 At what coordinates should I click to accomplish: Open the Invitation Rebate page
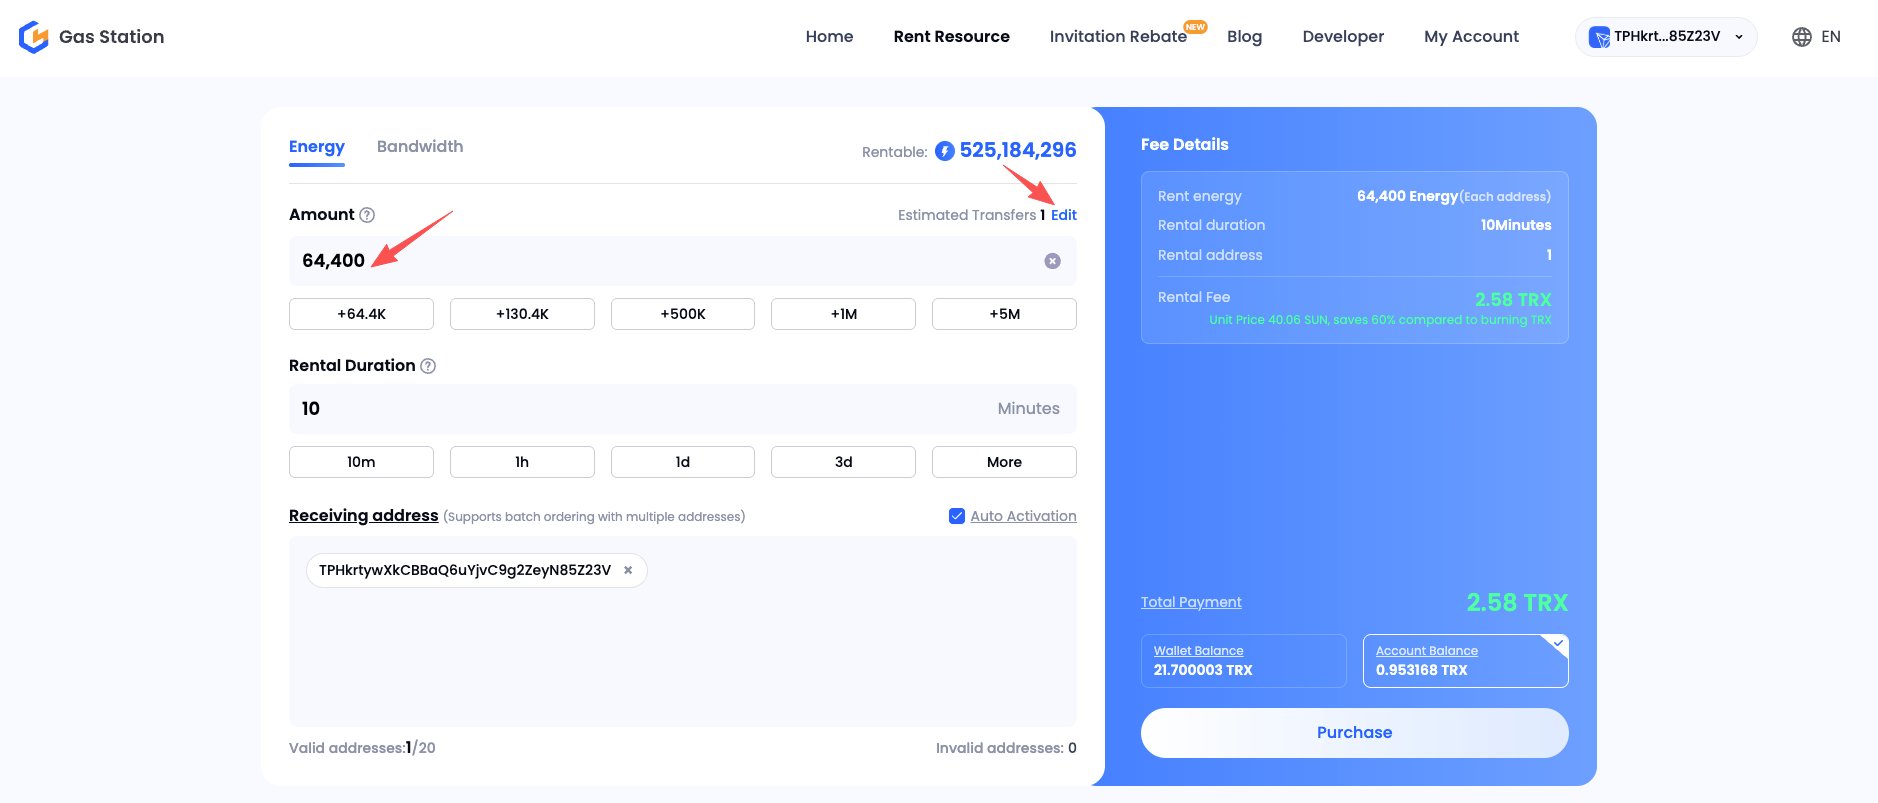pyautogui.click(x=1118, y=37)
